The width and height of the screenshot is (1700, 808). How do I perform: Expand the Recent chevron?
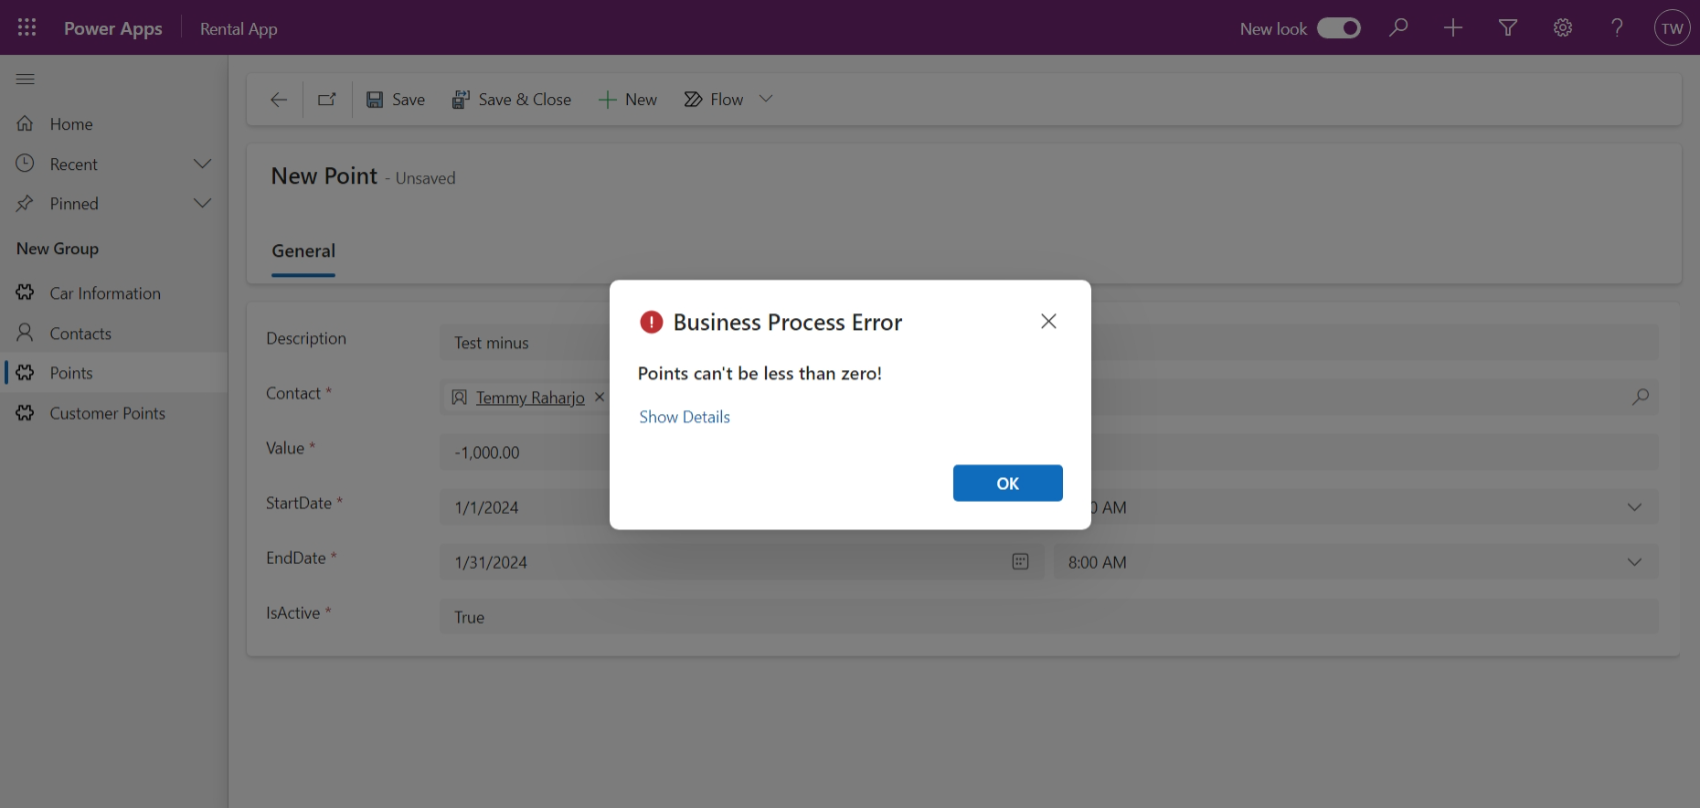[203, 164]
